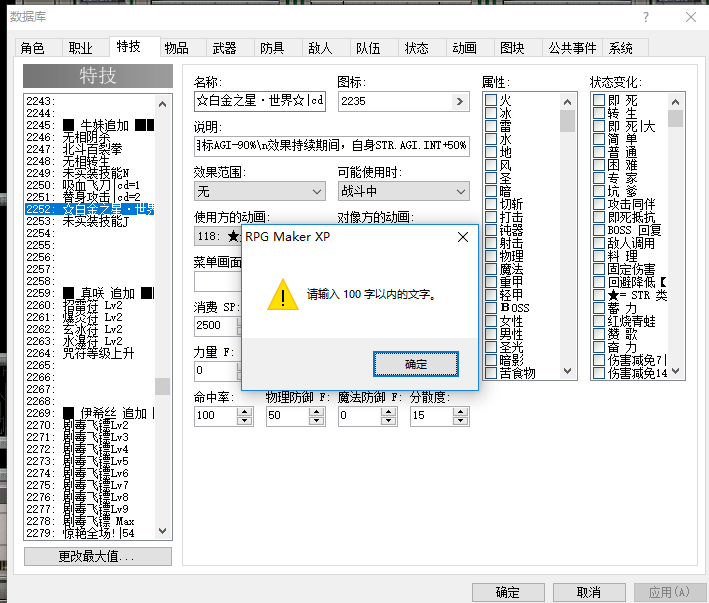Toggle the 雷 attribute checkbox
Screen dimensions: 709x603
pos(491,126)
